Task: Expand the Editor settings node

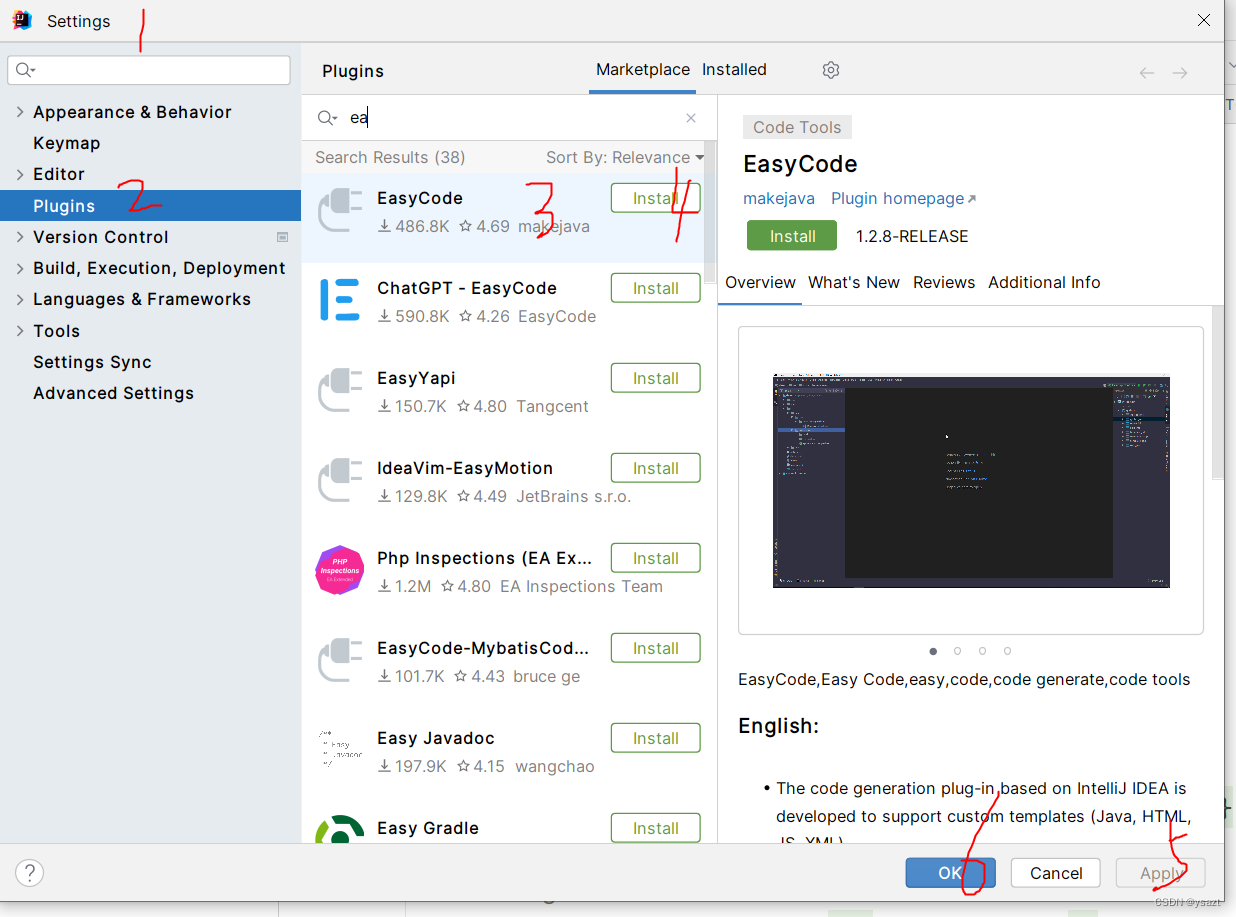Action: pos(20,174)
